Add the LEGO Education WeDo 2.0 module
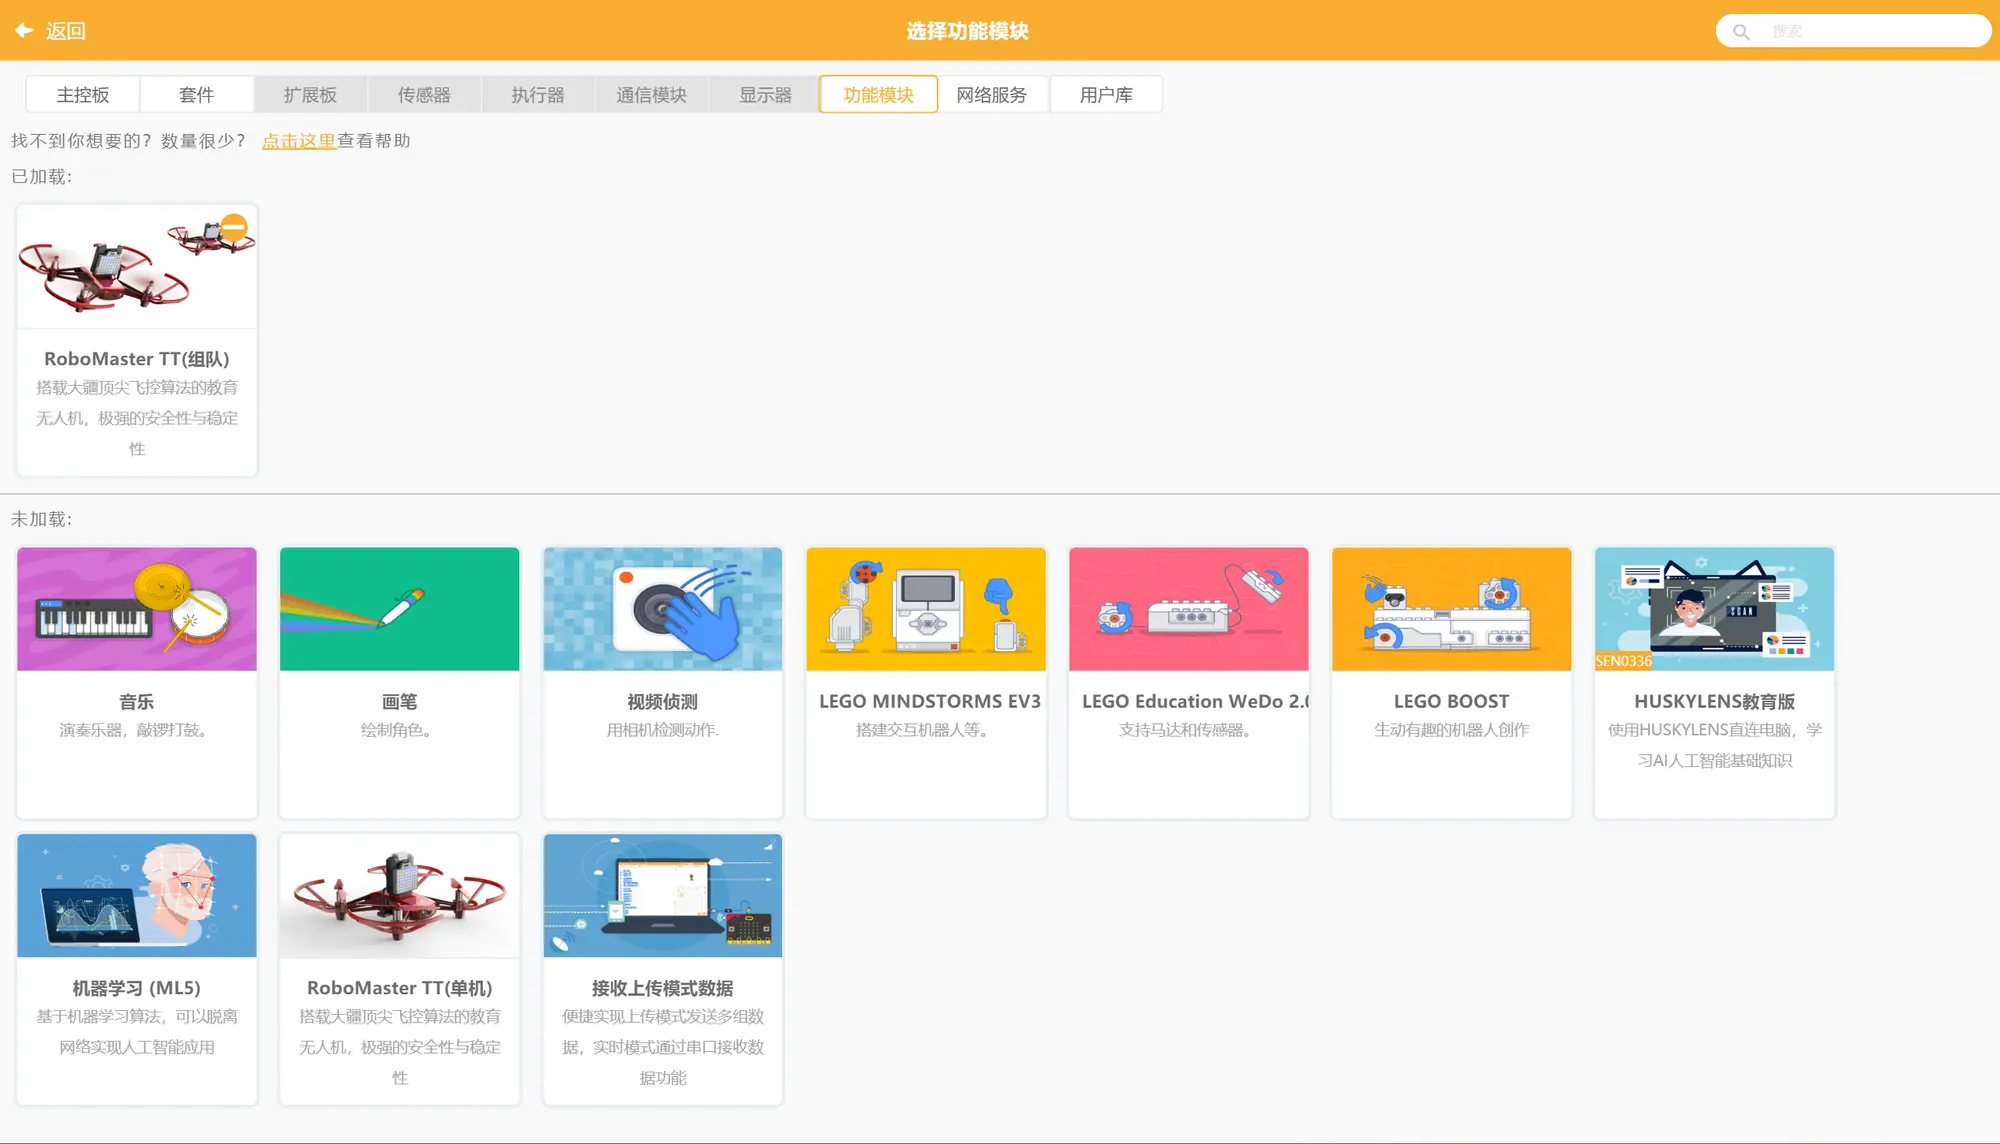This screenshot has height=1144, width=2000. [1189, 682]
